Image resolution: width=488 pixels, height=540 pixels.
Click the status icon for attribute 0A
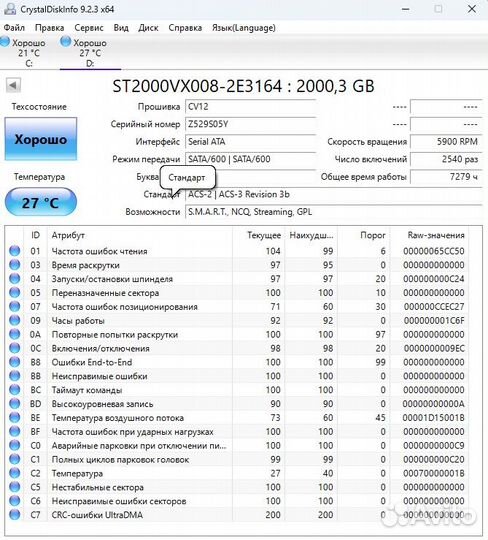point(14,334)
